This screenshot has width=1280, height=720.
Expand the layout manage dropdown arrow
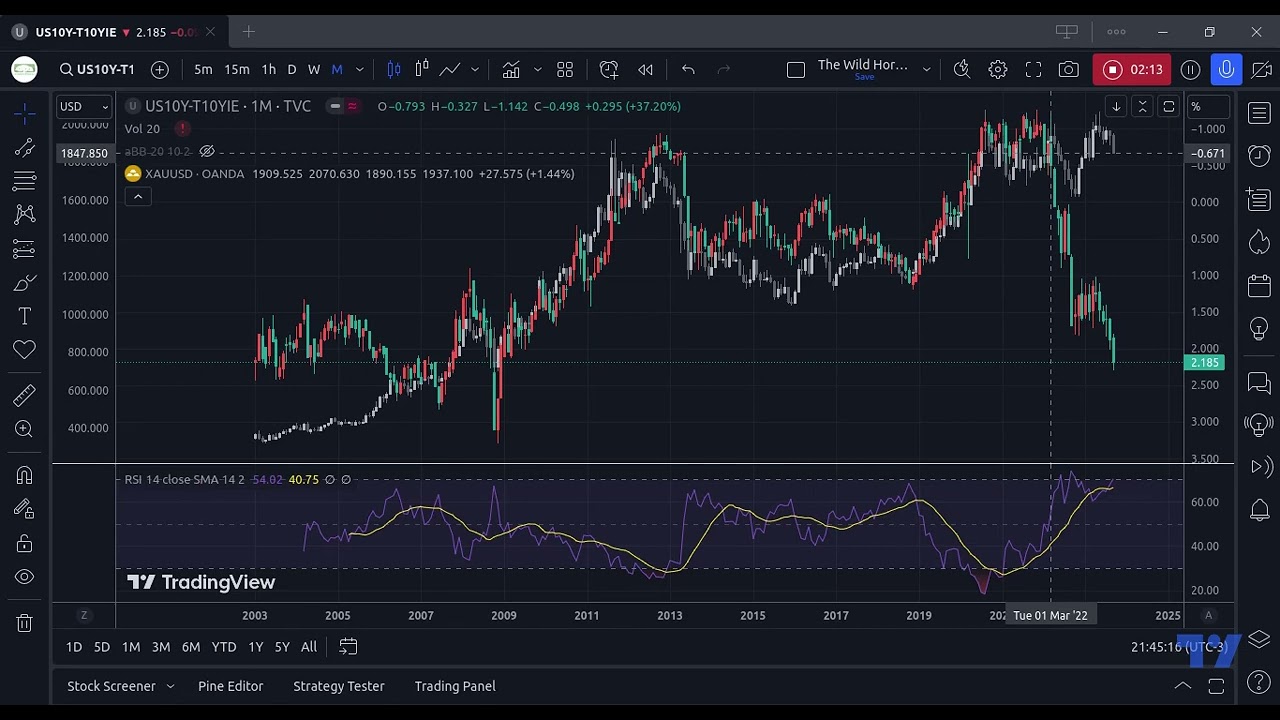[926, 69]
